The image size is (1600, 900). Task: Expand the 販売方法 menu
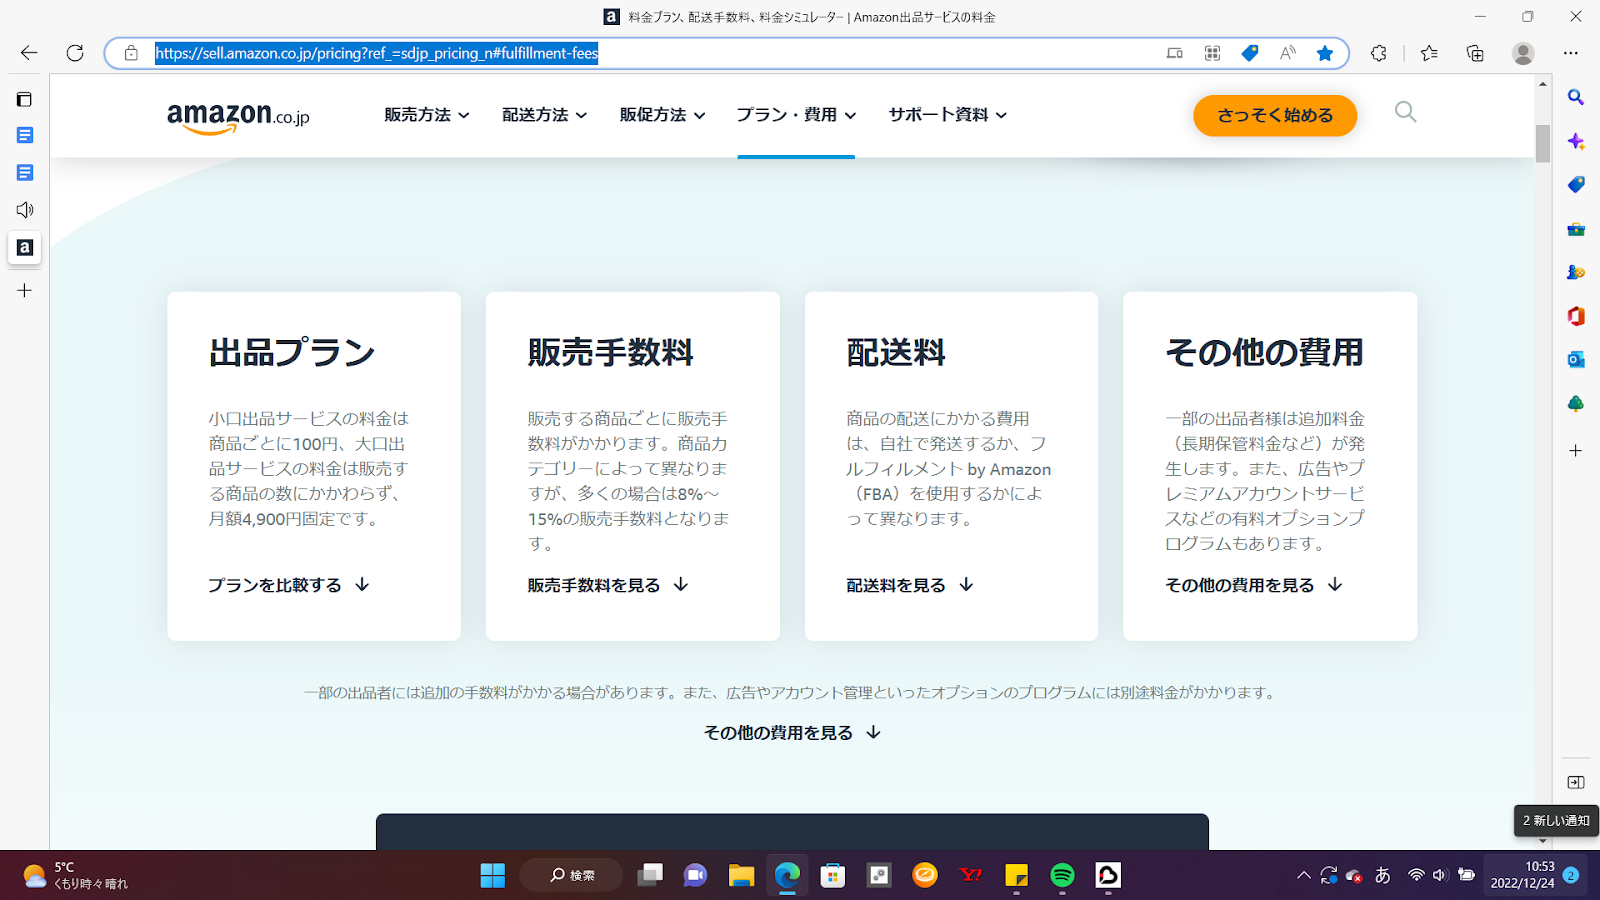pos(427,115)
